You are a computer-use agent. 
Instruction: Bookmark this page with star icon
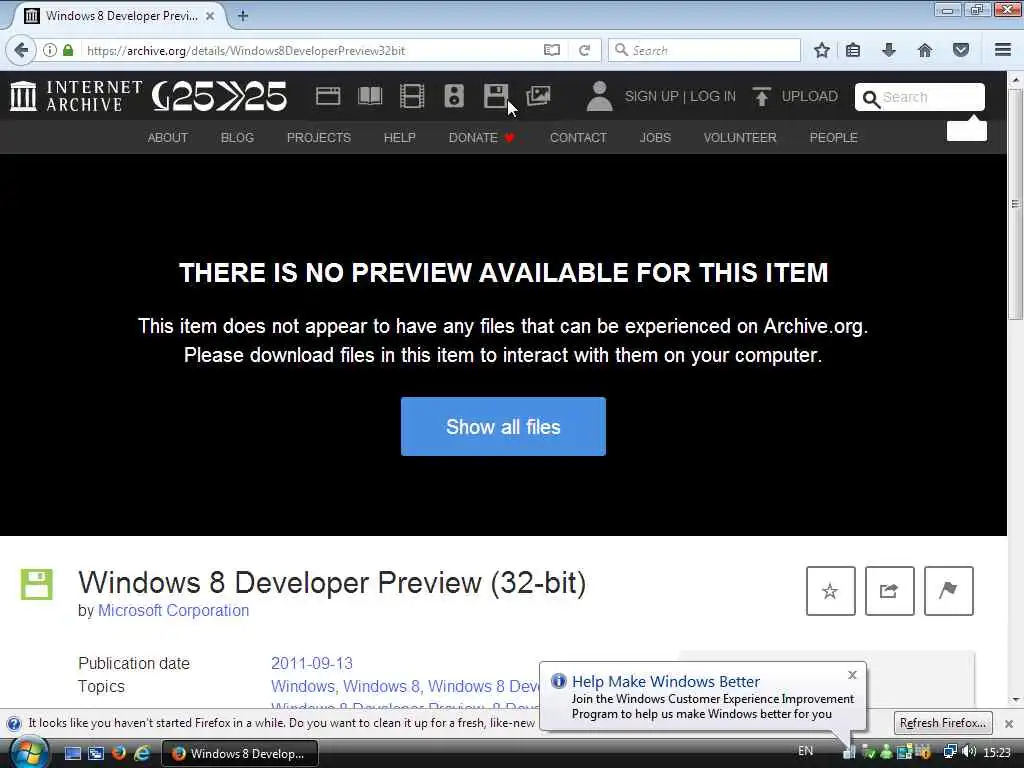coord(822,50)
